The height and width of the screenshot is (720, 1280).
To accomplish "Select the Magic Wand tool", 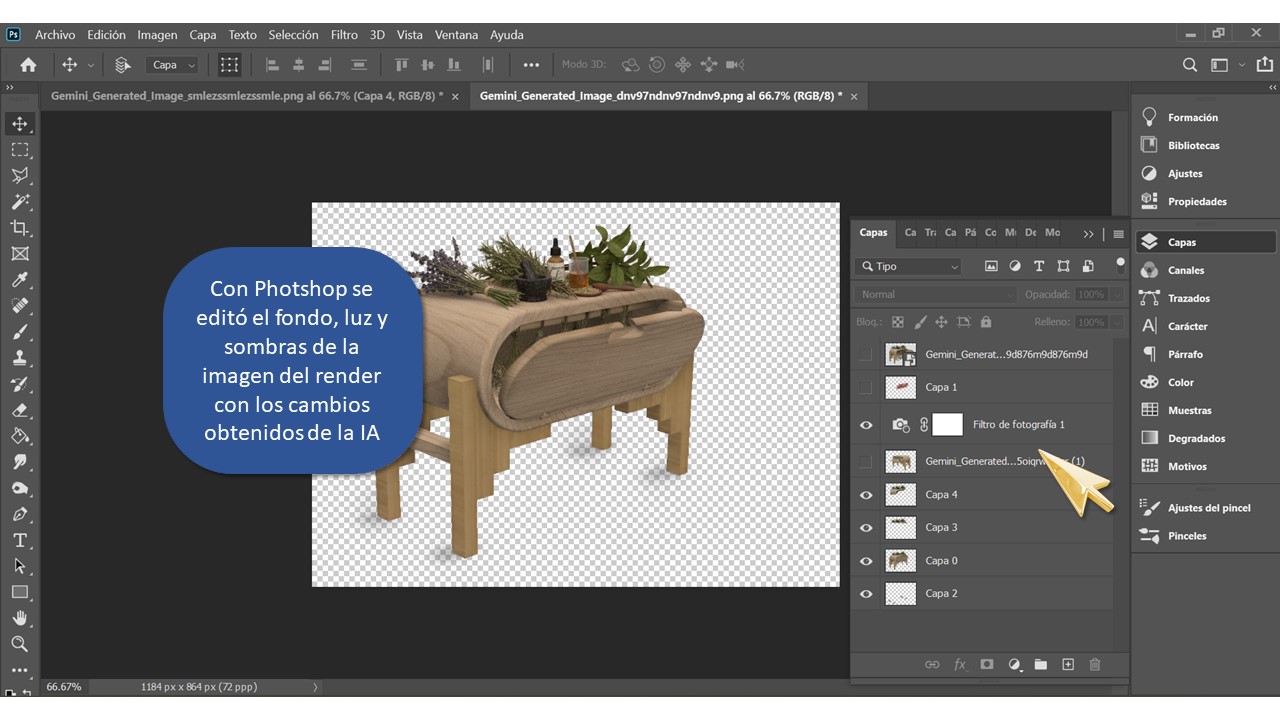I will coord(20,202).
